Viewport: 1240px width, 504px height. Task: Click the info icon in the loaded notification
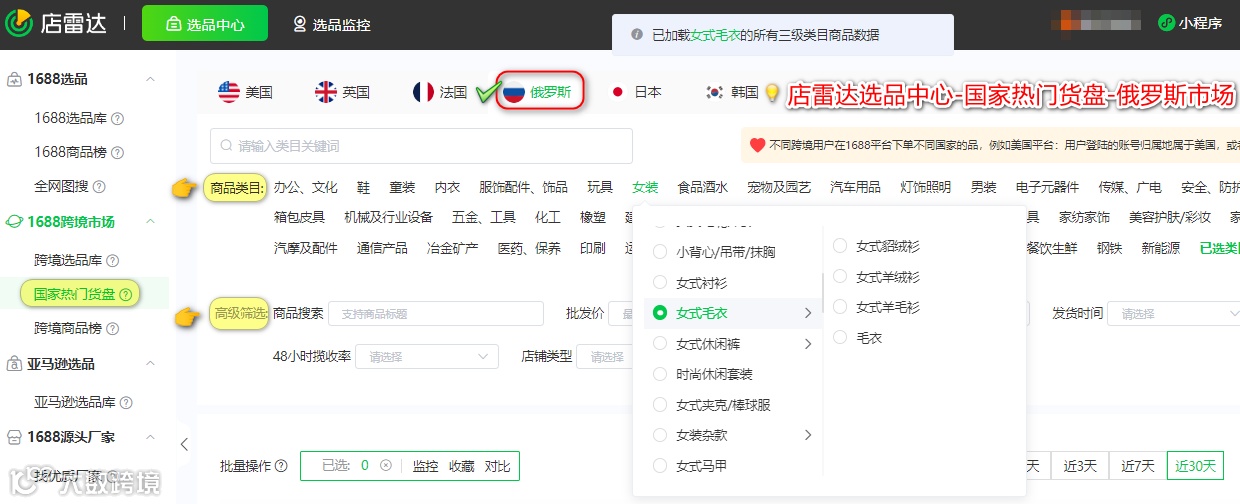(x=637, y=34)
